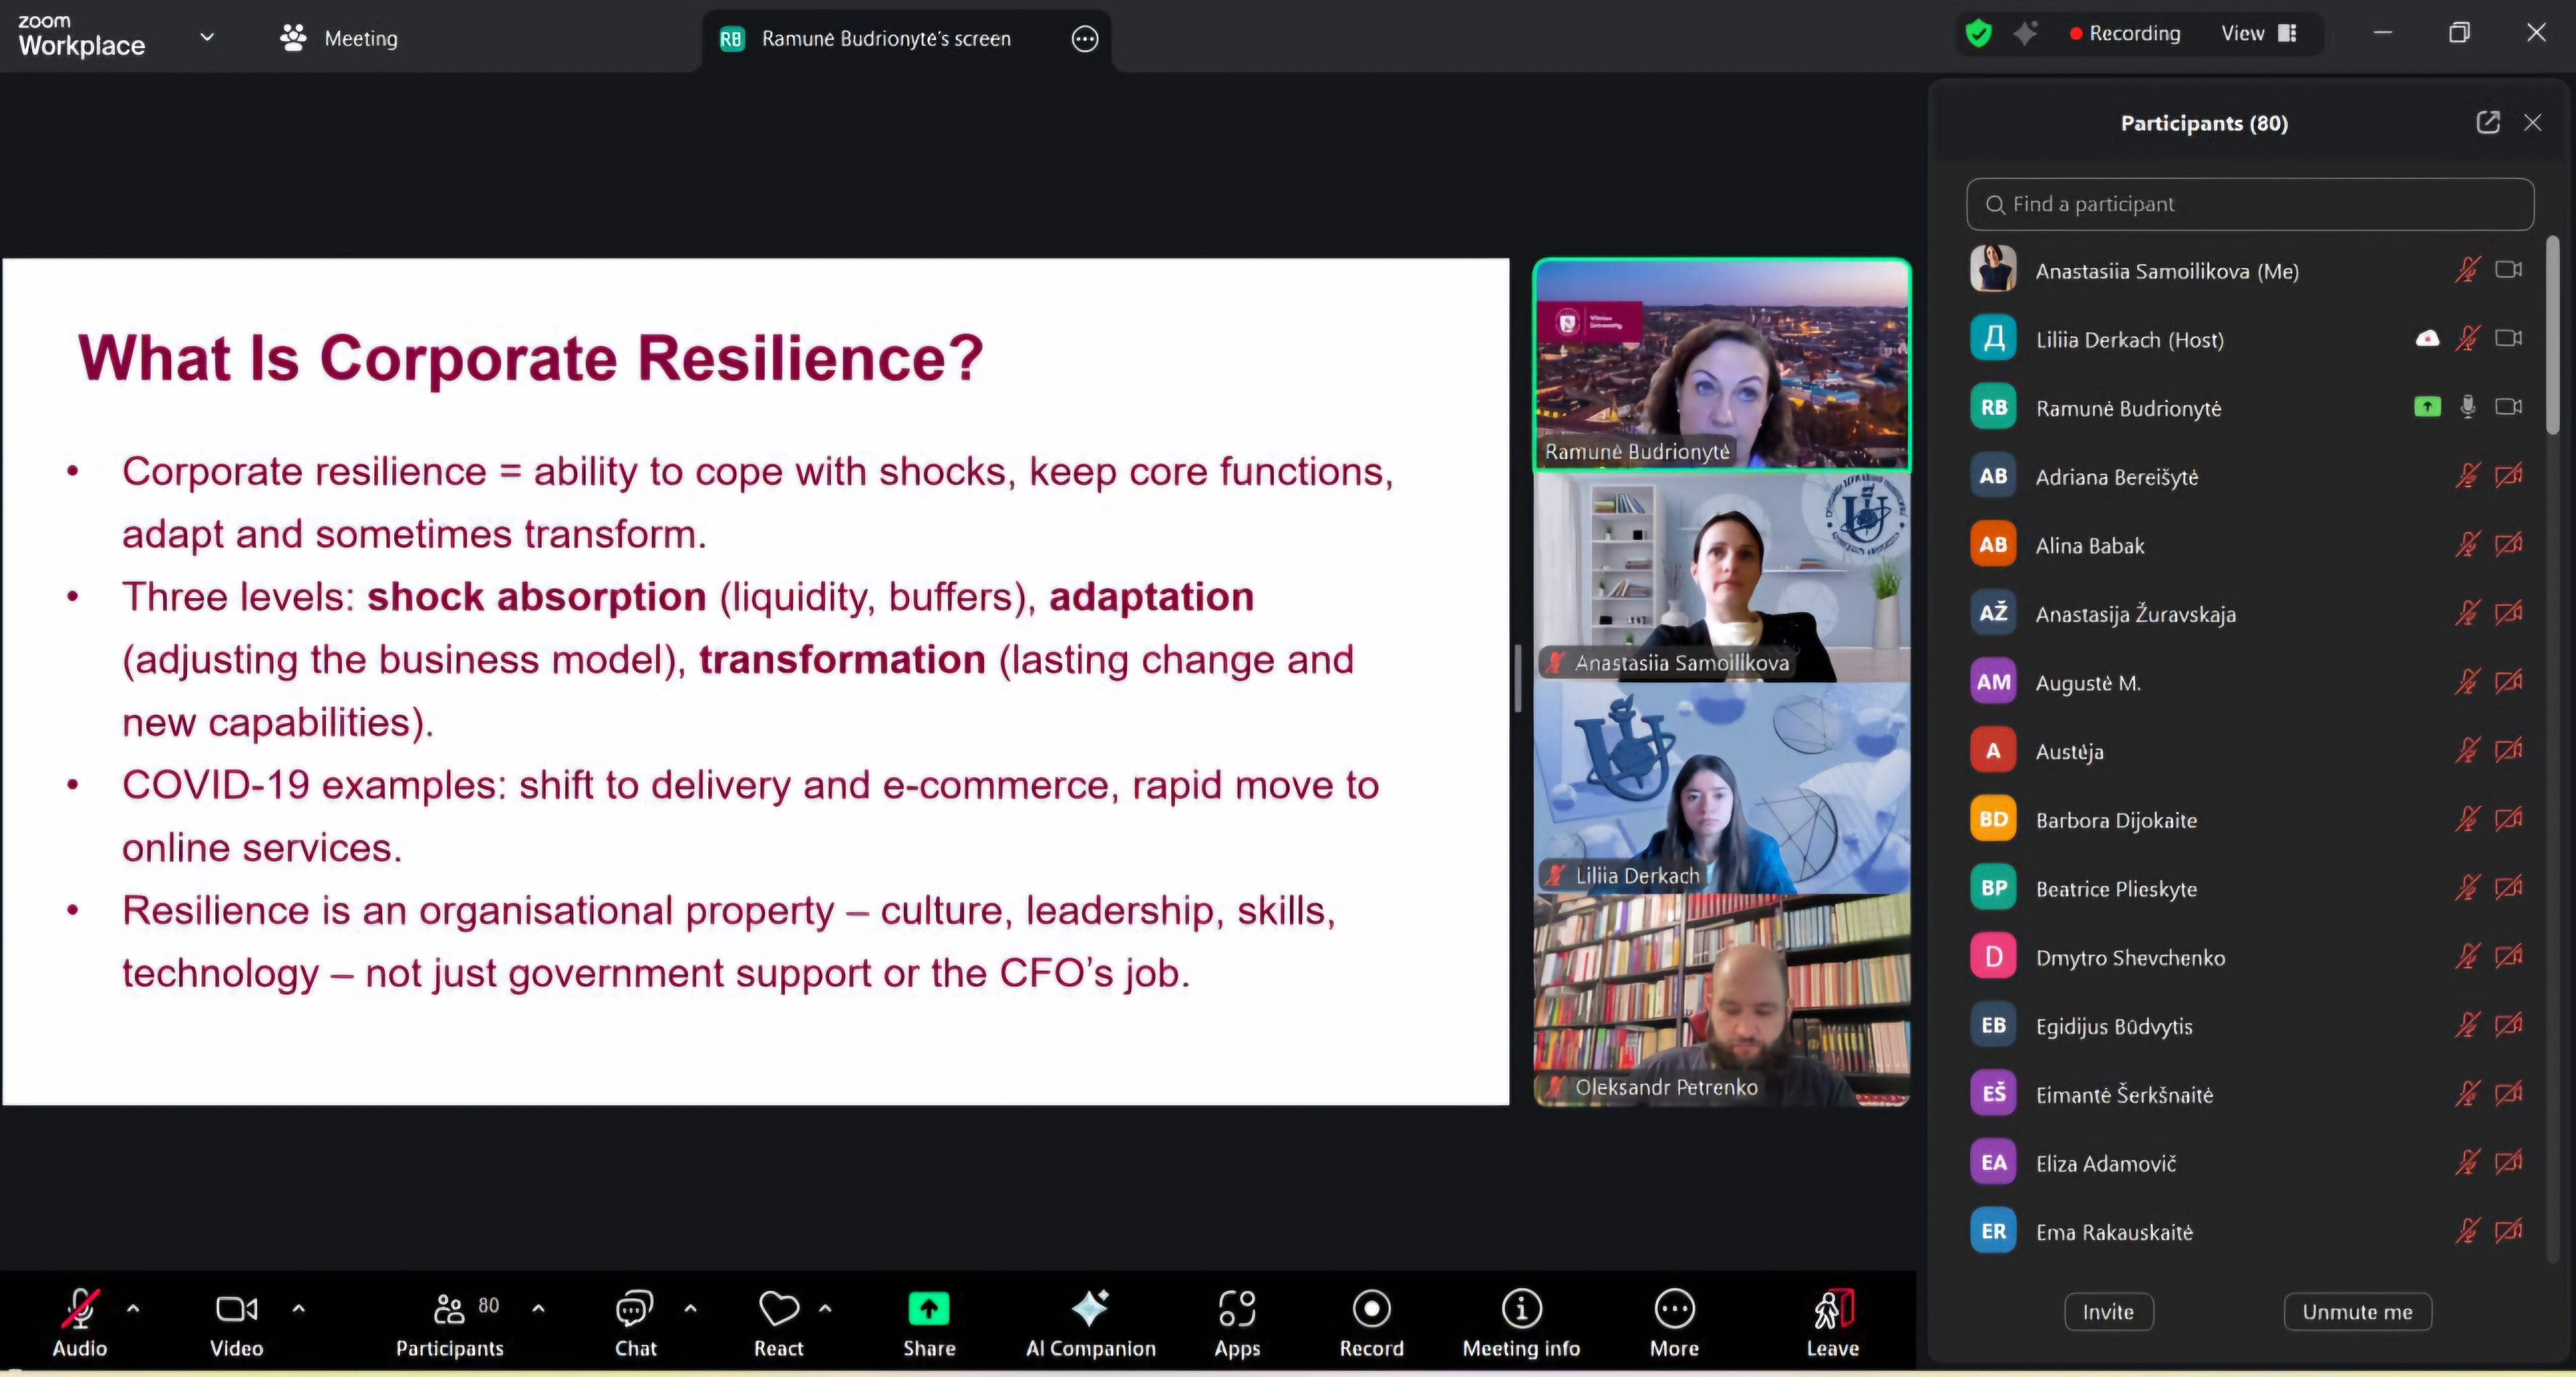The height and width of the screenshot is (1377, 2576).
Task: Click the Find a participant search field
Action: tap(2250, 204)
